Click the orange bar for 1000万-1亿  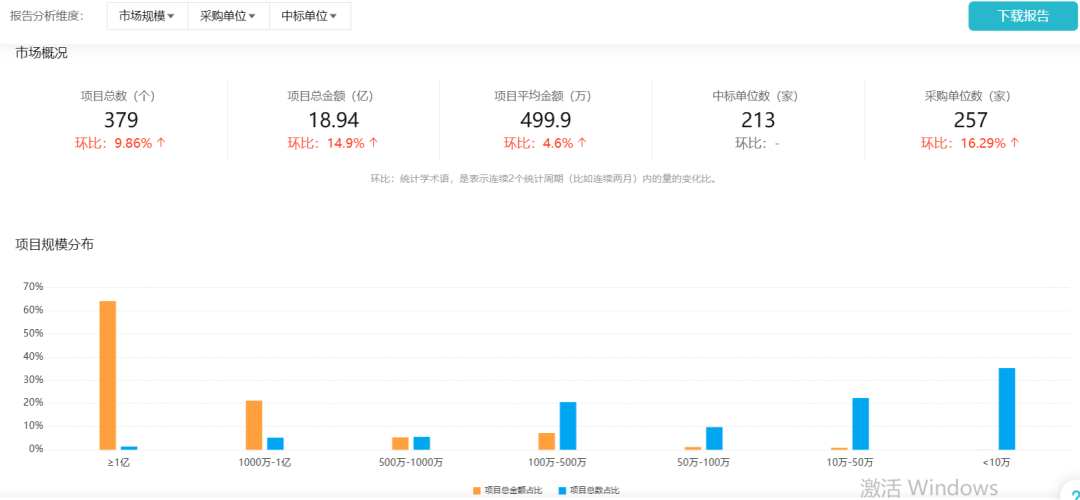254,425
